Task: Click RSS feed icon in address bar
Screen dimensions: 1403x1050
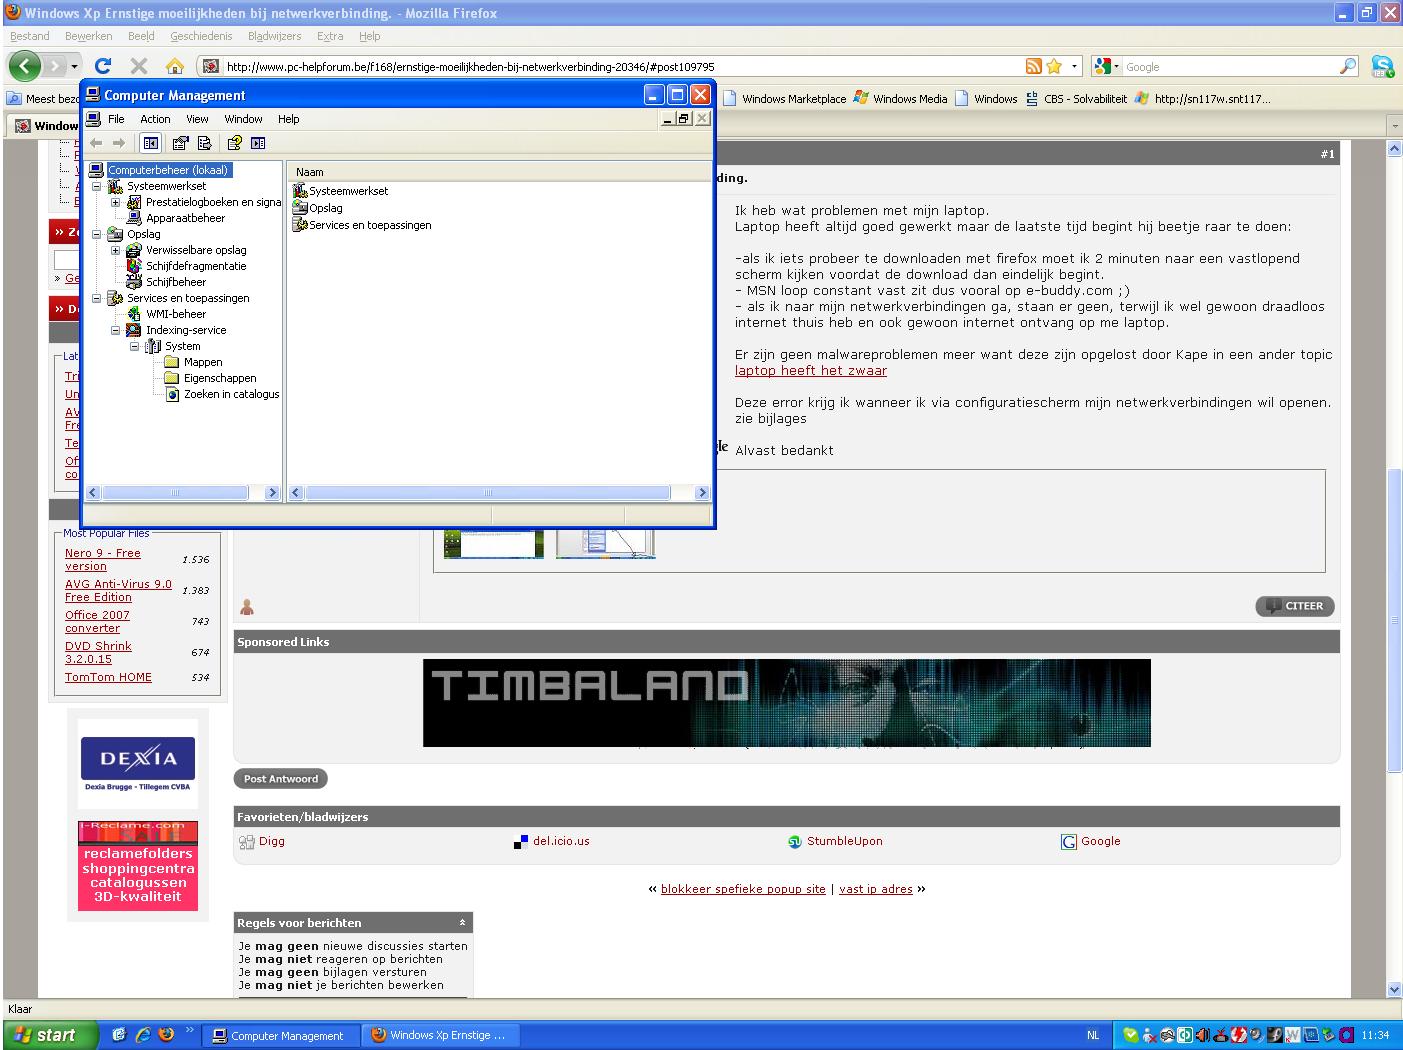Action: 1033,66
